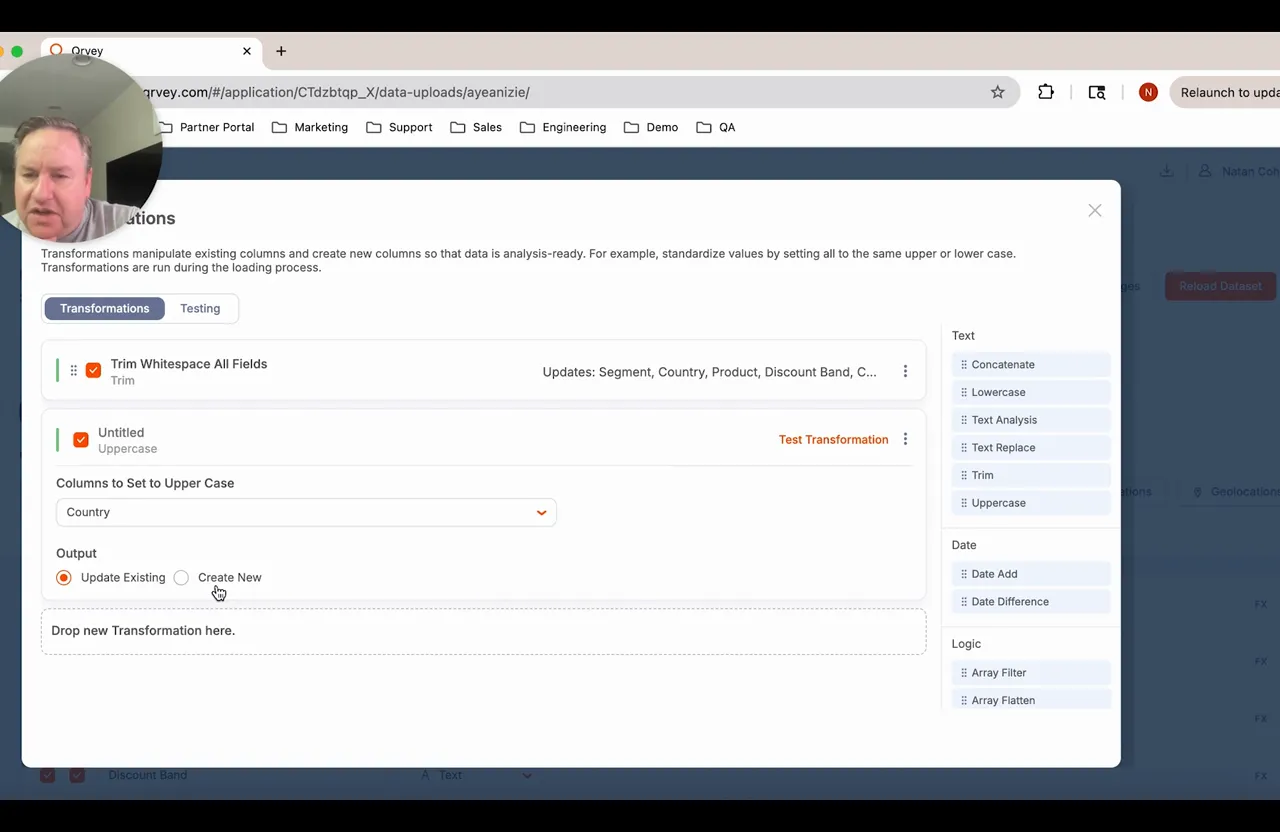Select the Create New output radio button
Image resolution: width=1280 pixels, height=832 pixels.
tap(181, 578)
